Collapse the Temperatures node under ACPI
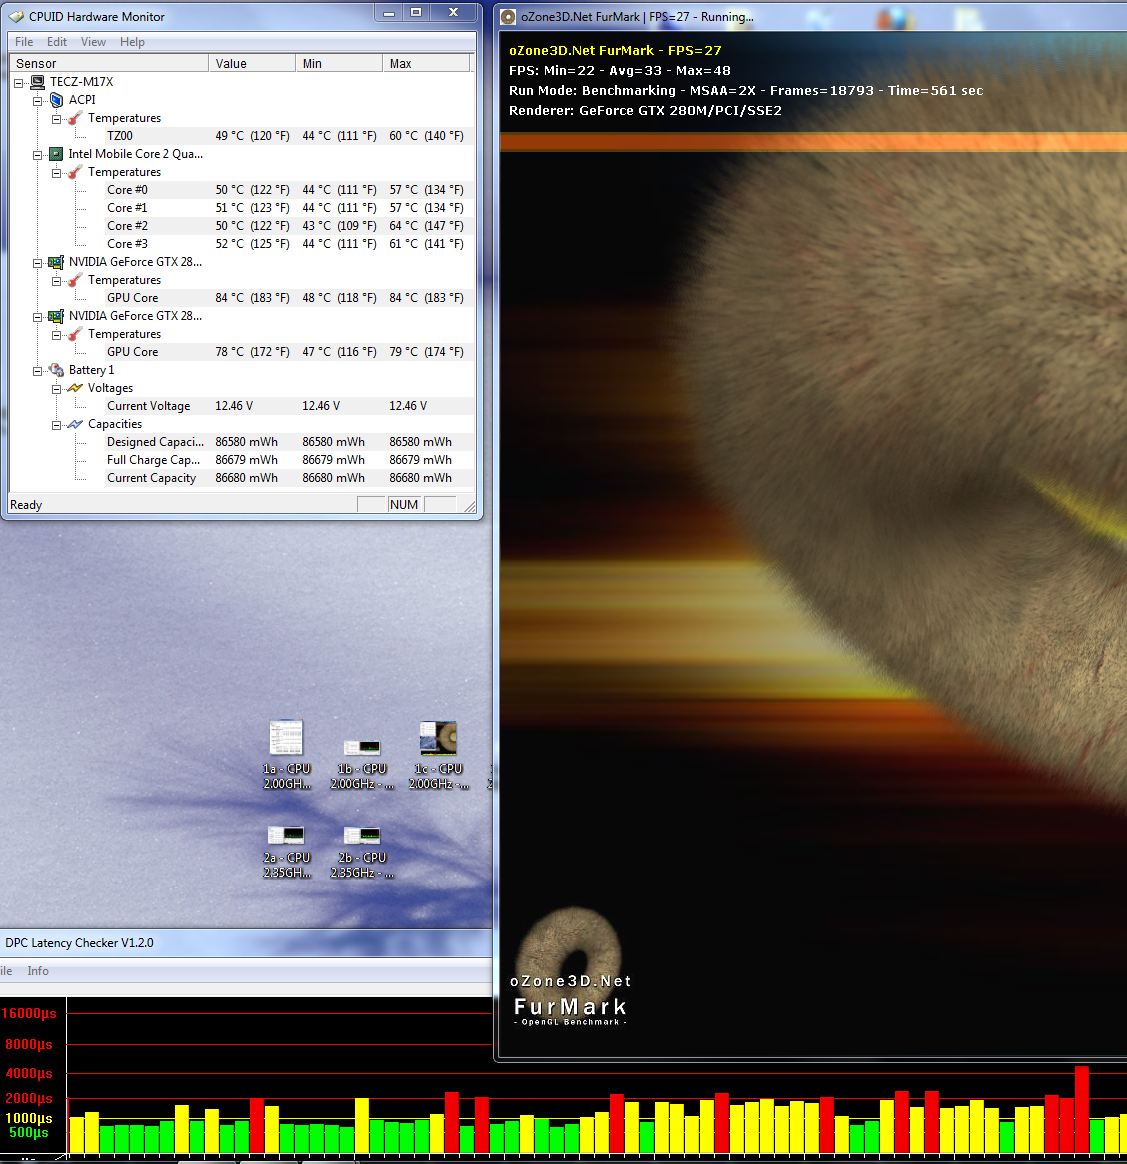 coord(56,119)
